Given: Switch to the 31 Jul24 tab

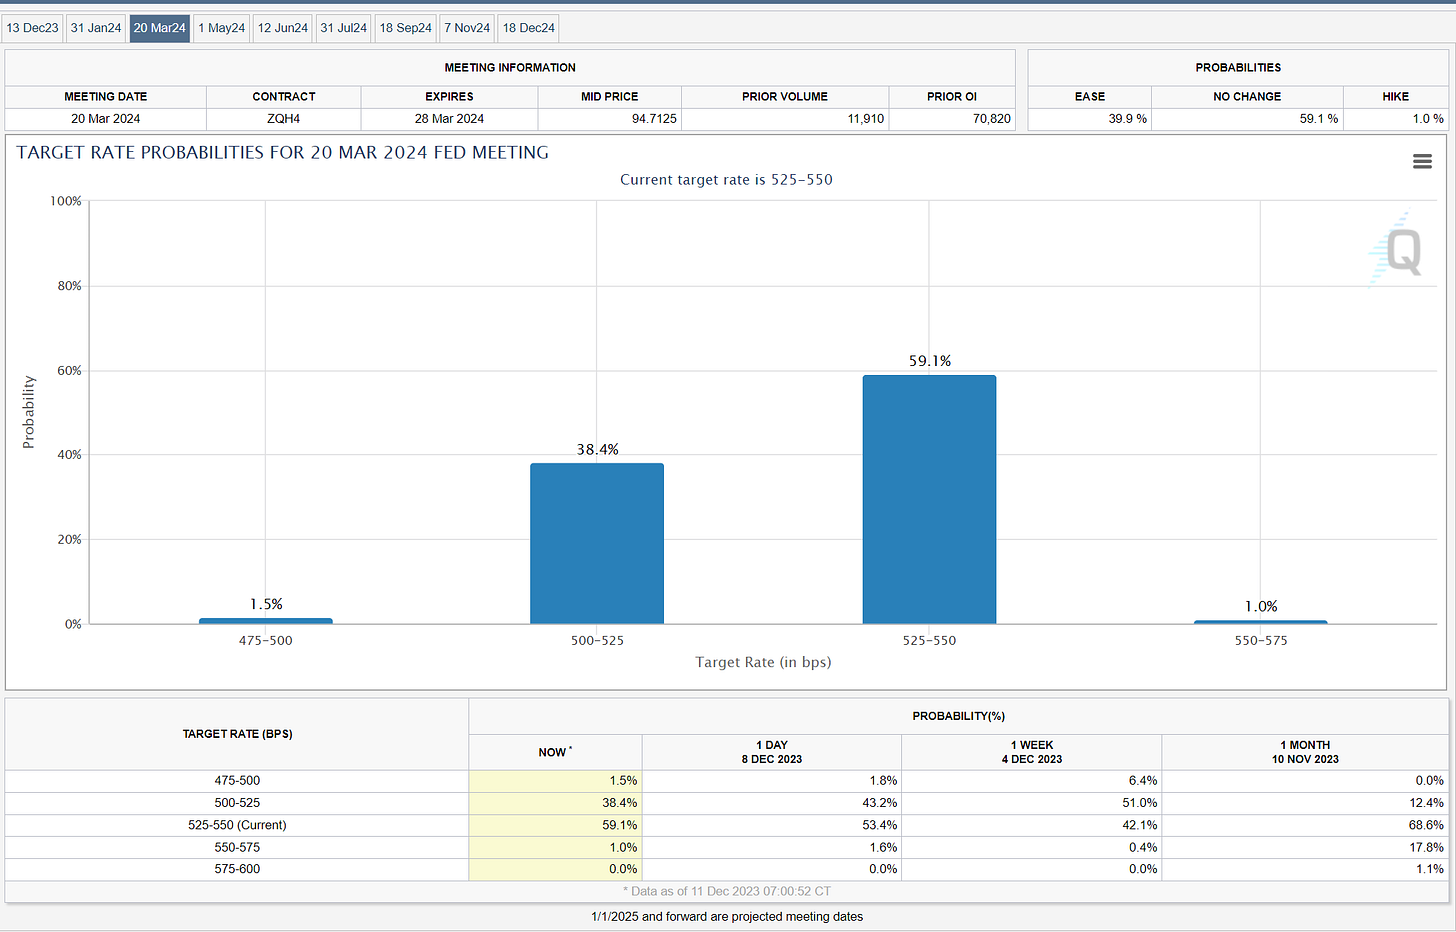Looking at the screenshot, I should coord(344,28).
